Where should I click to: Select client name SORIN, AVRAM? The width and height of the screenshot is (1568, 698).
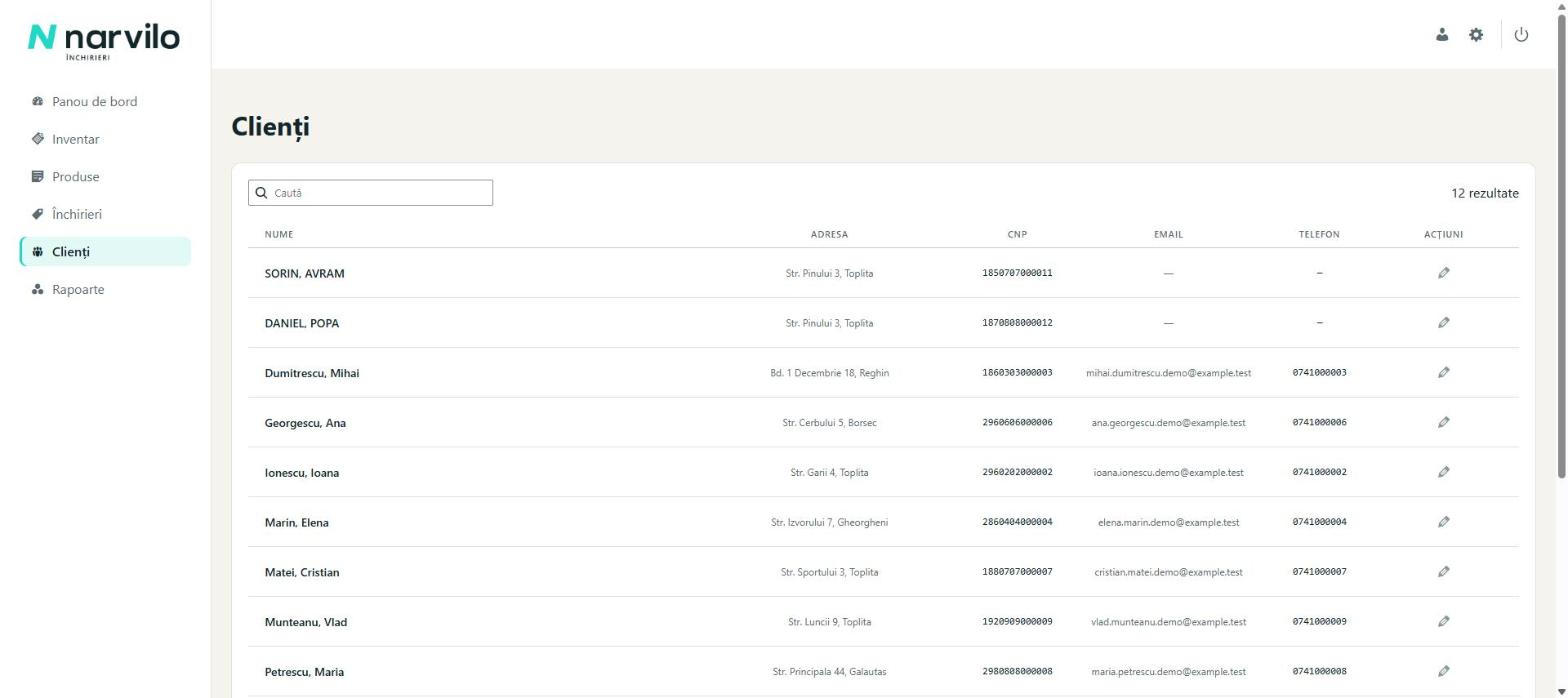pos(305,273)
